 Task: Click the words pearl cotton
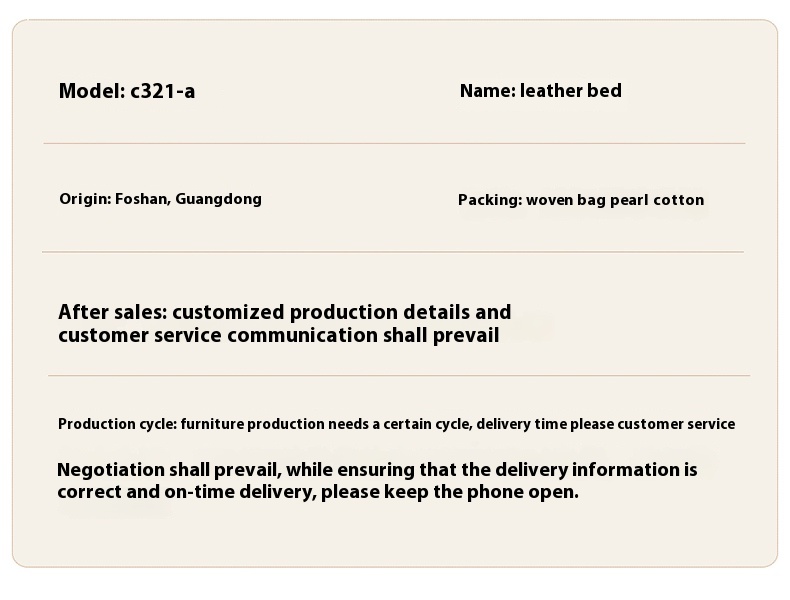coord(657,200)
